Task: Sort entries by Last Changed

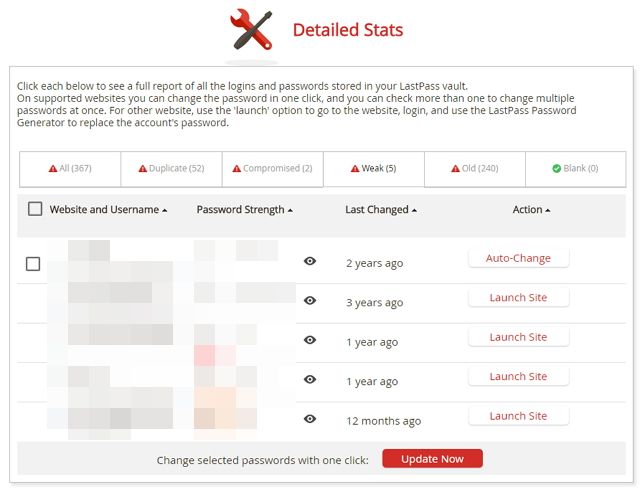Action: (x=380, y=210)
